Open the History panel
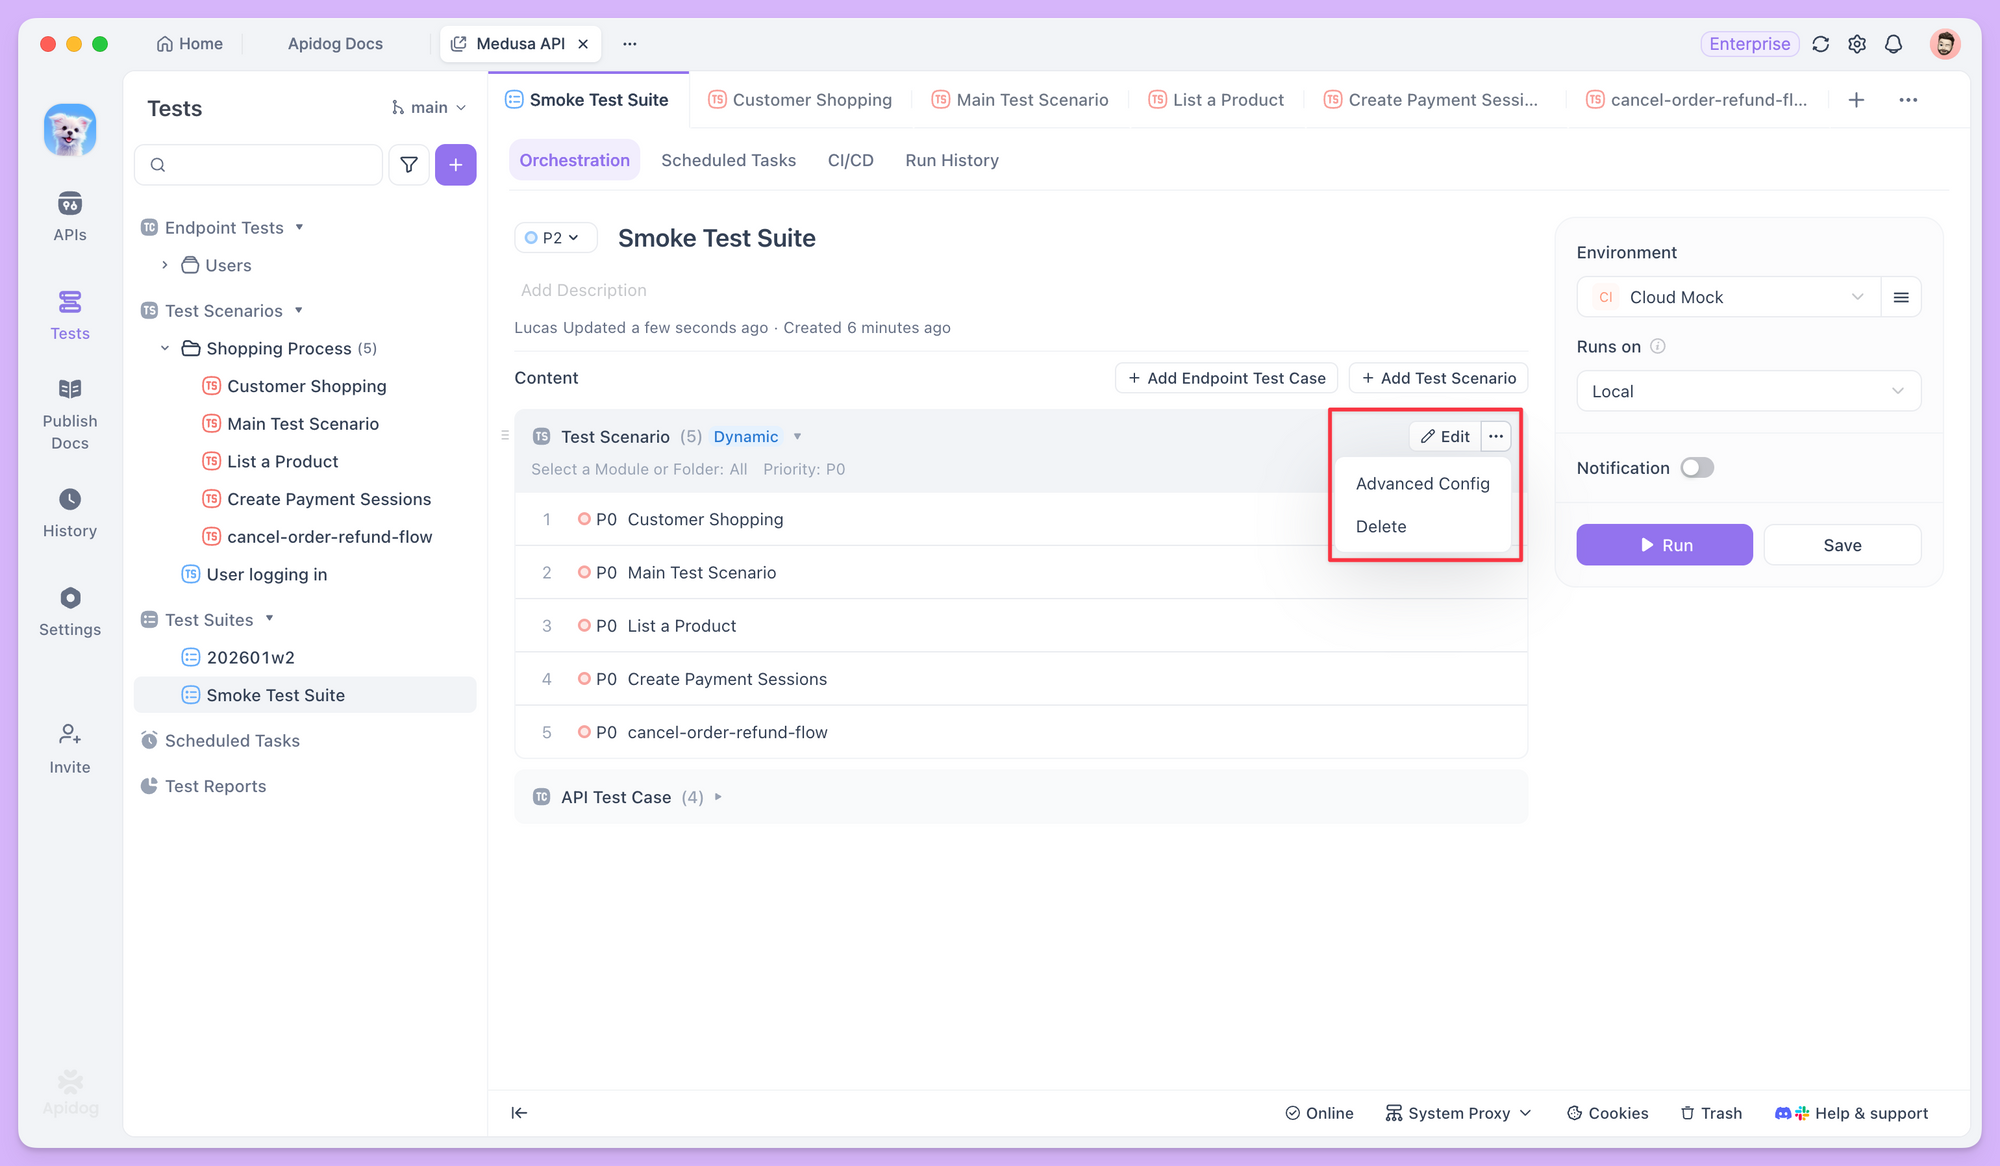Screen dimensions: 2000x1166 [x=69, y=511]
